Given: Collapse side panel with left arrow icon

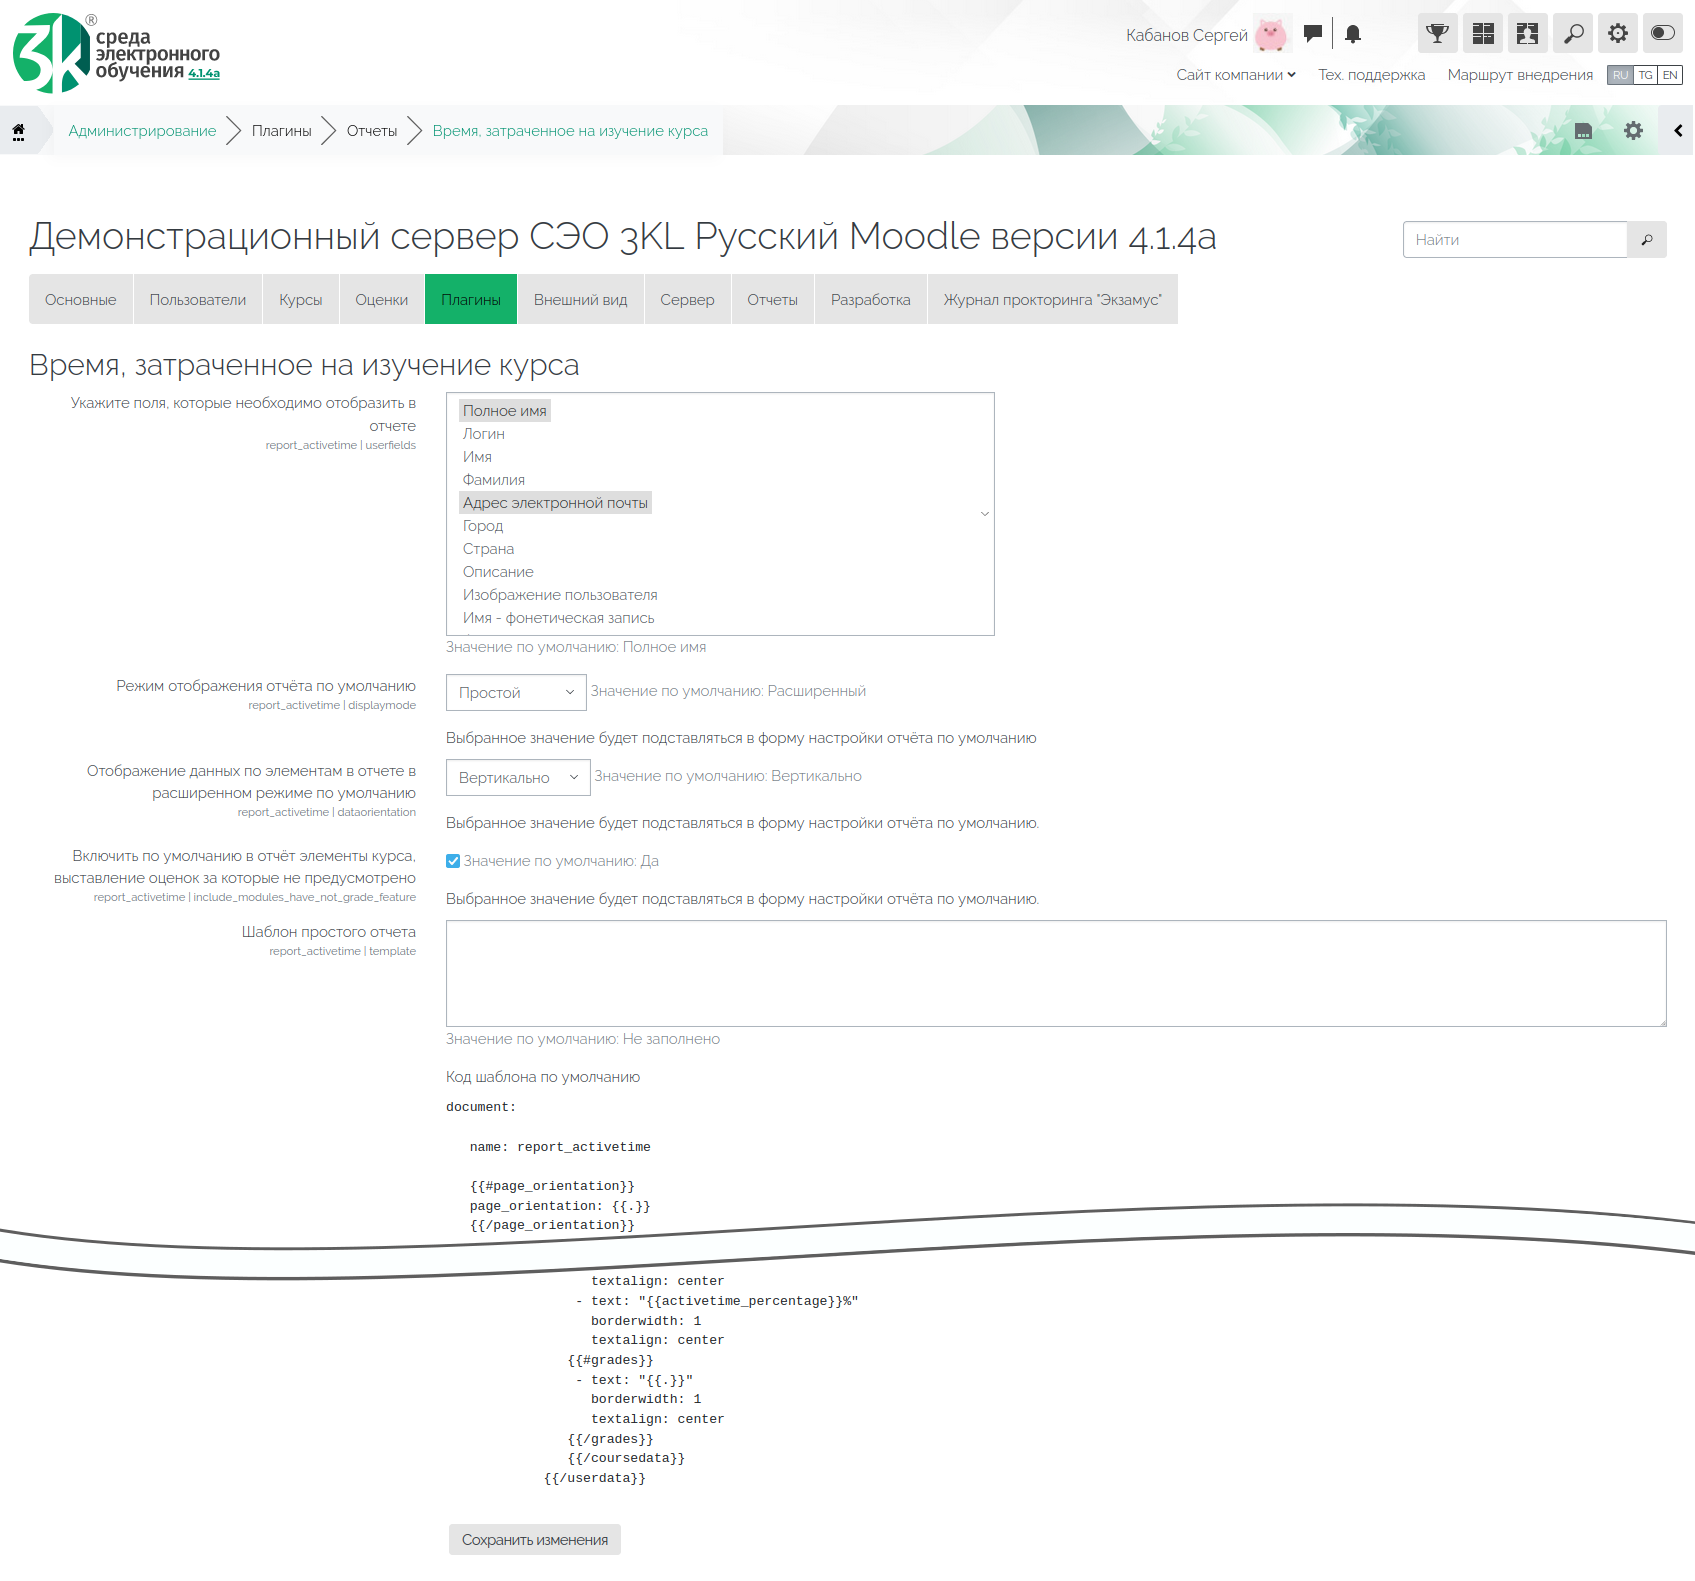Looking at the screenshot, I should click(x=1678, y=131).
